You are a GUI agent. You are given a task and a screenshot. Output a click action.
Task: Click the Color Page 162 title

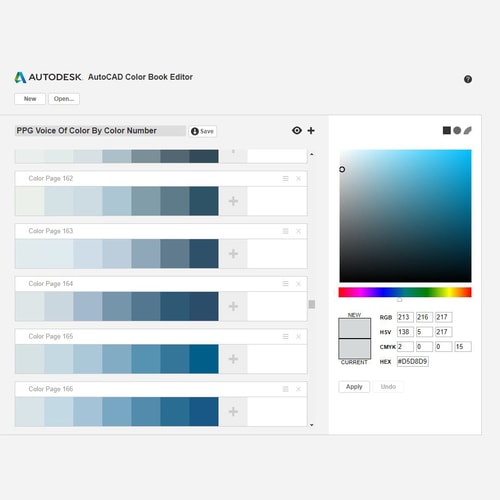tap(51, 178)
